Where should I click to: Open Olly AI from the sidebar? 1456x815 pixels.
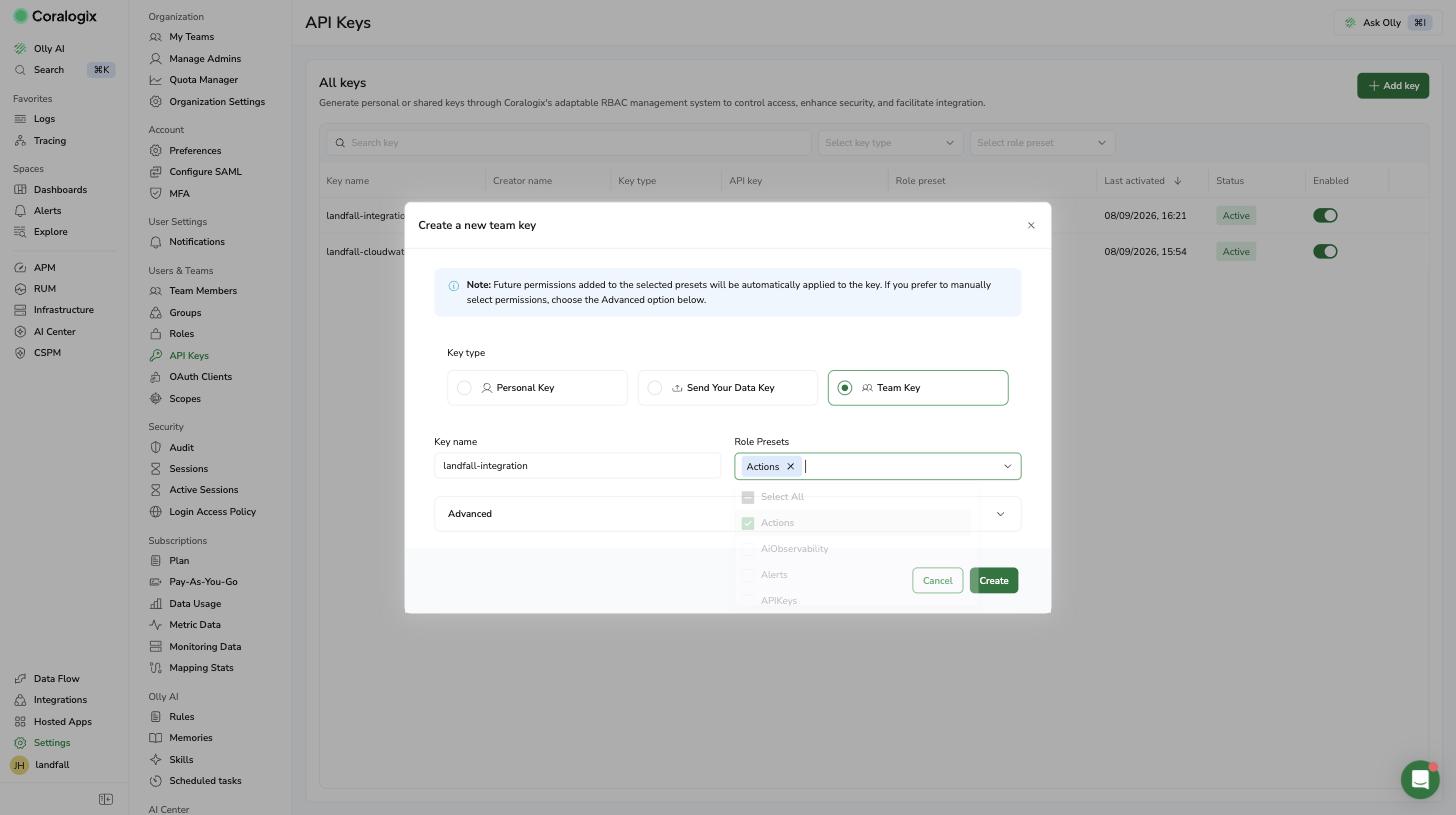click(x=40, y=48)
